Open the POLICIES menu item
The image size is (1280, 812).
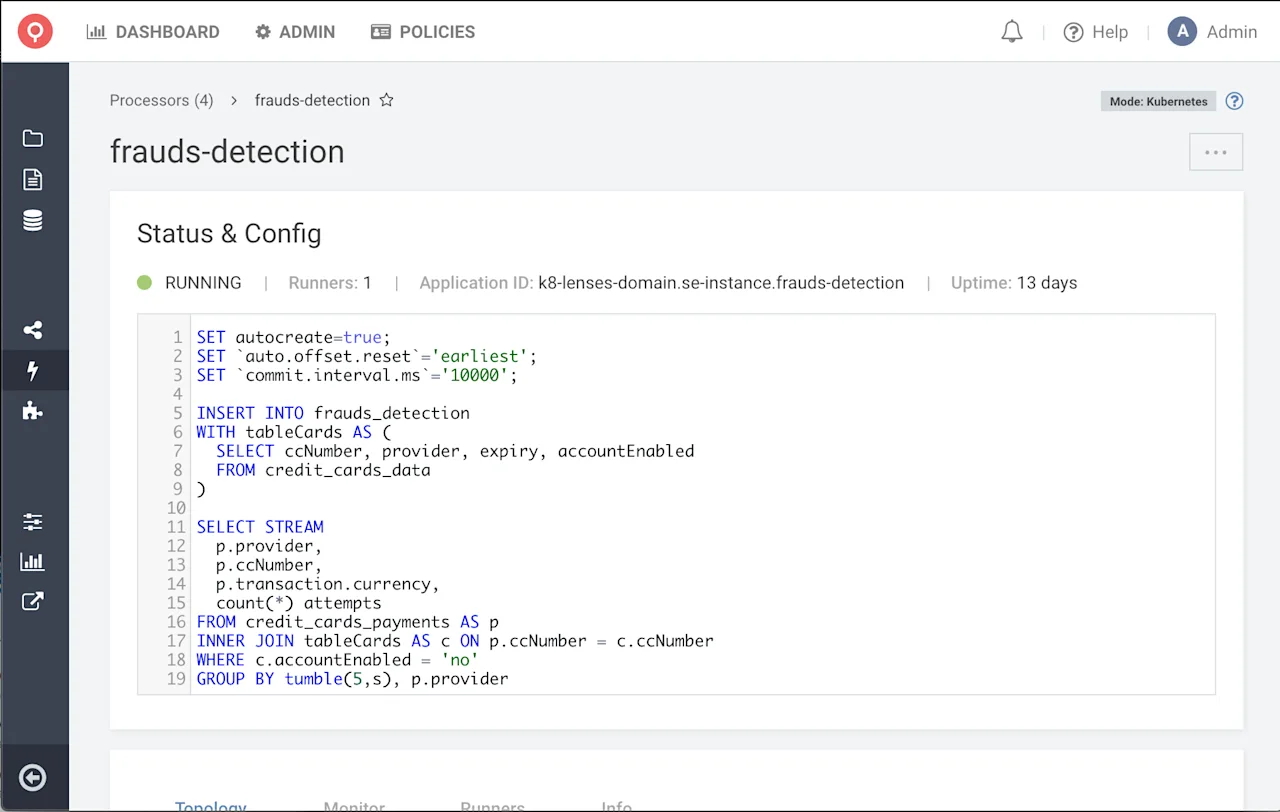pyautogui.click(x=422, y=31)
